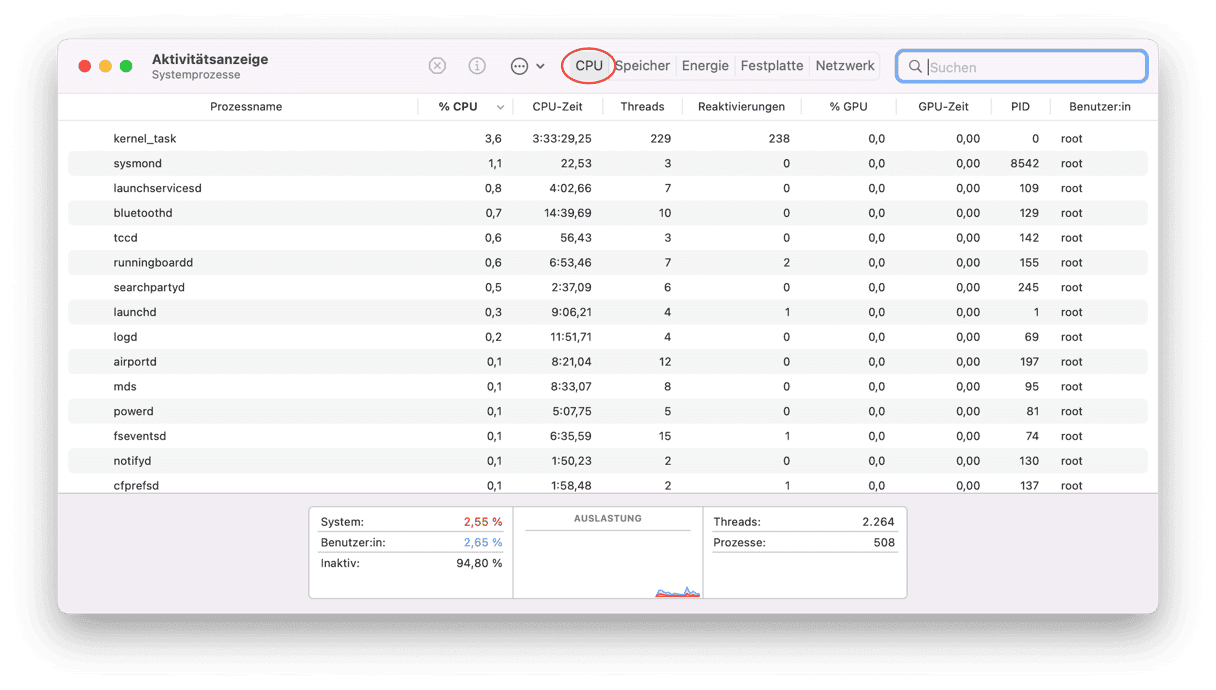1216x690 pixels.
Task: Sort by Benutzer:in column header
Action: coord(1100,106)
